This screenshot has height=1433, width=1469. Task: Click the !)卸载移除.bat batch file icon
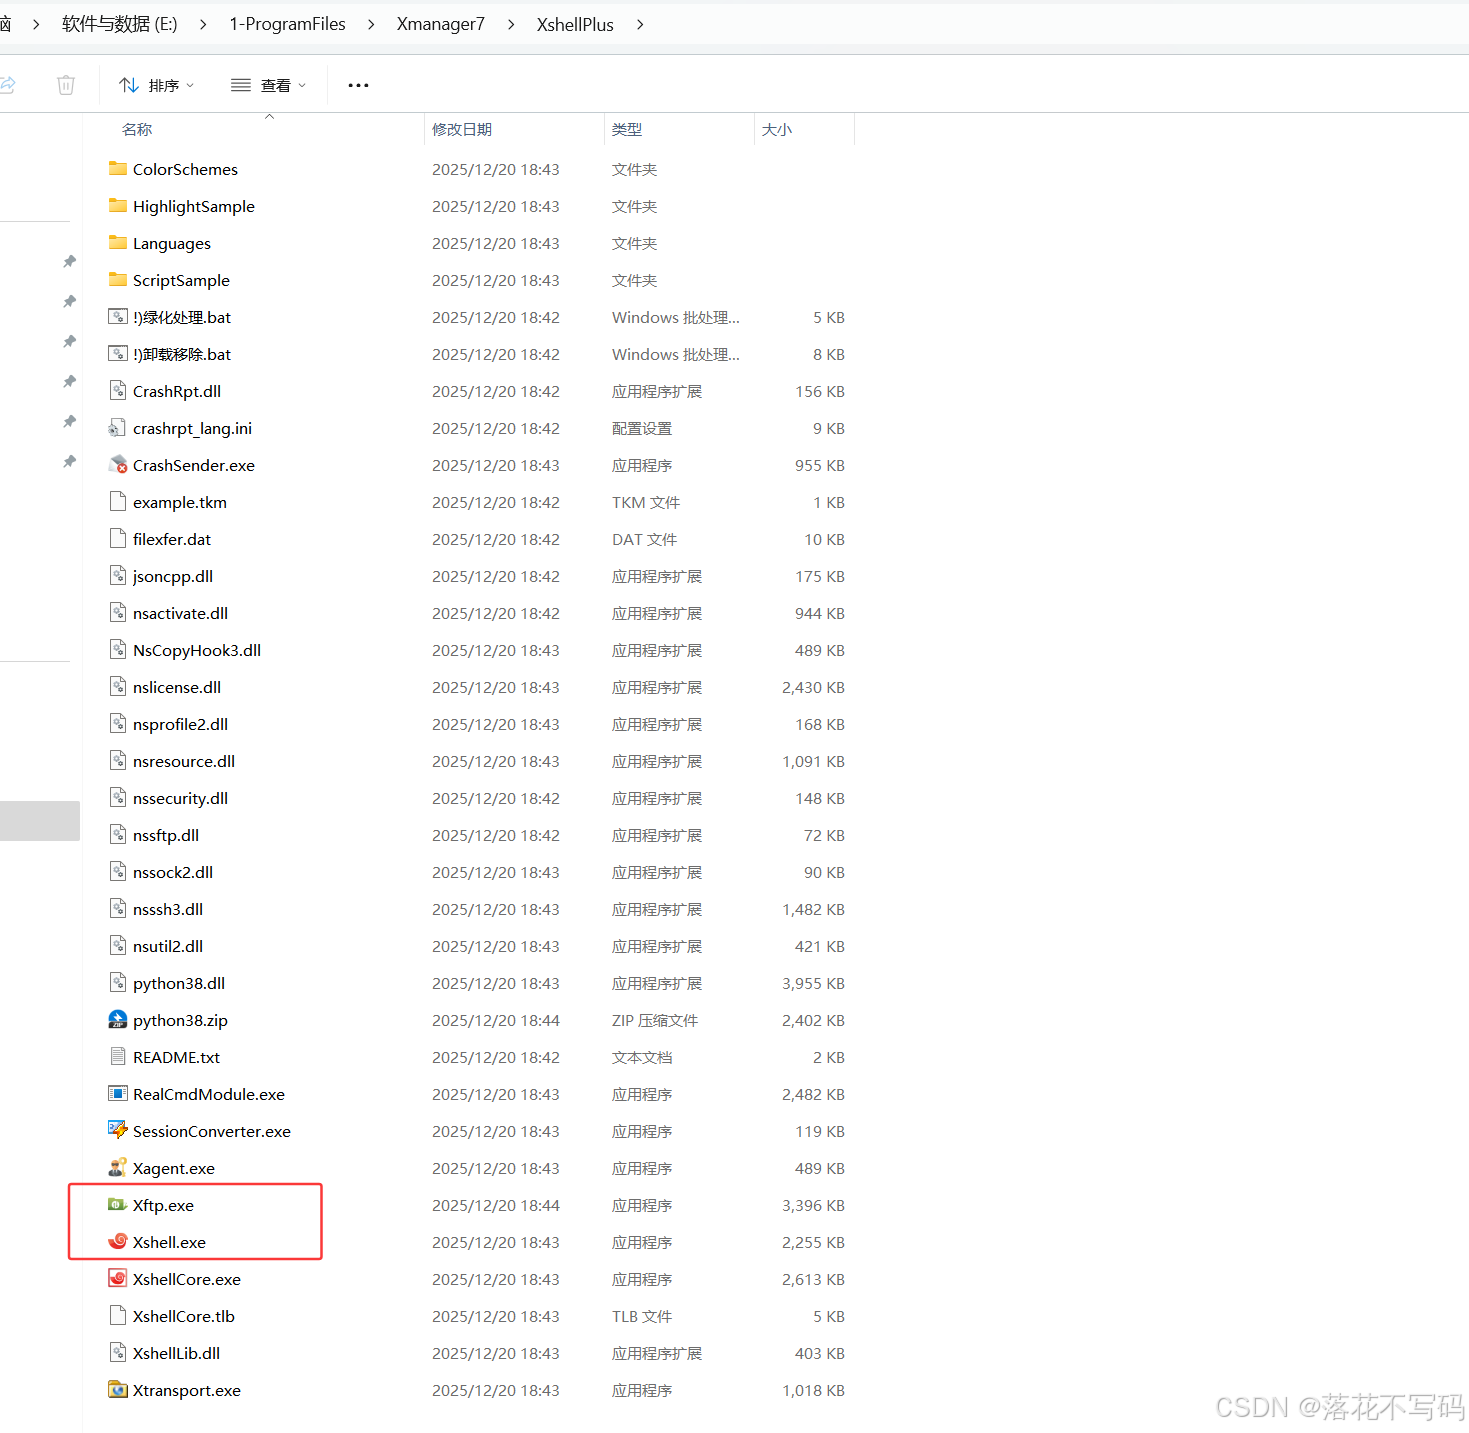tap(118, 354)
